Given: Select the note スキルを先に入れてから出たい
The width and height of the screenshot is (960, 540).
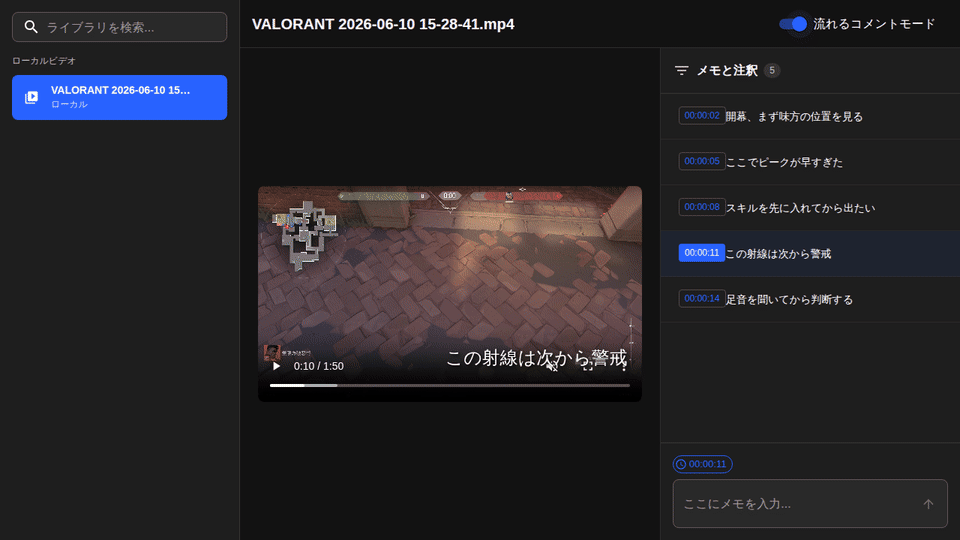Looking at the screenshot, I should [x=800, y=208].
